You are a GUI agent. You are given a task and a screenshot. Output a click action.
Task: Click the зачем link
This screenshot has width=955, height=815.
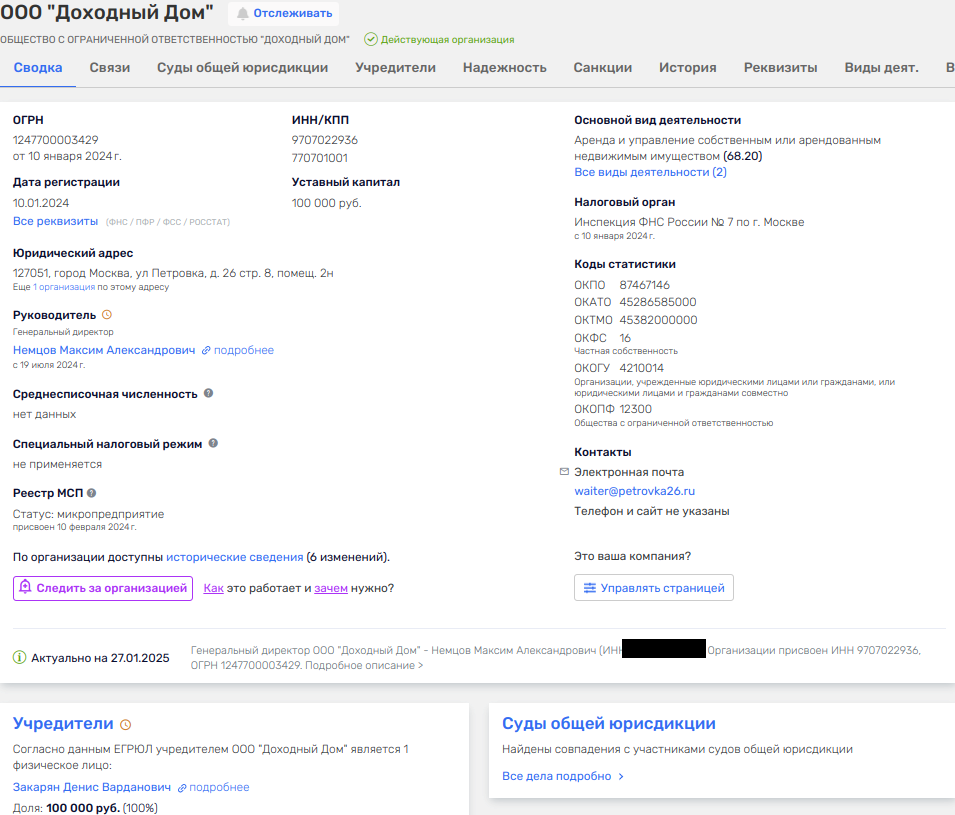pos(331,588)
